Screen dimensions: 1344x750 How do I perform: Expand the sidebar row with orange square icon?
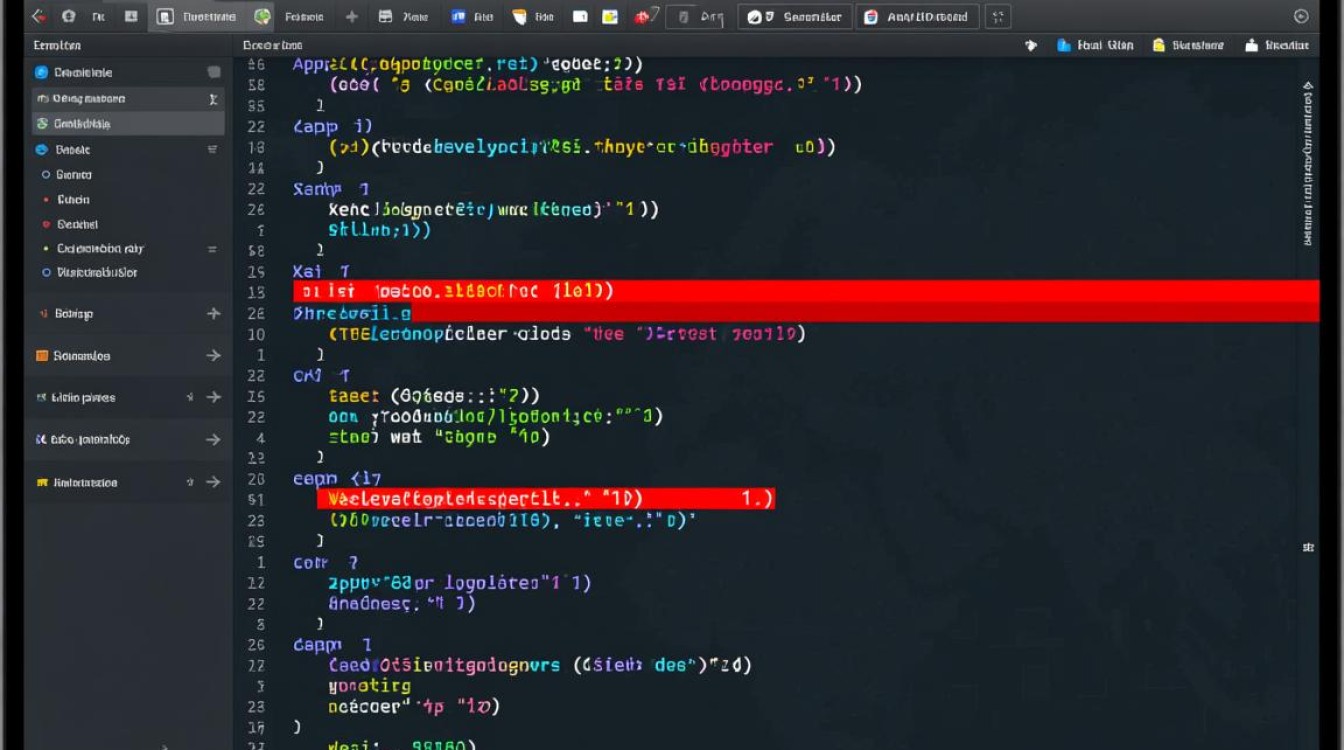click(x=213, y=355)
